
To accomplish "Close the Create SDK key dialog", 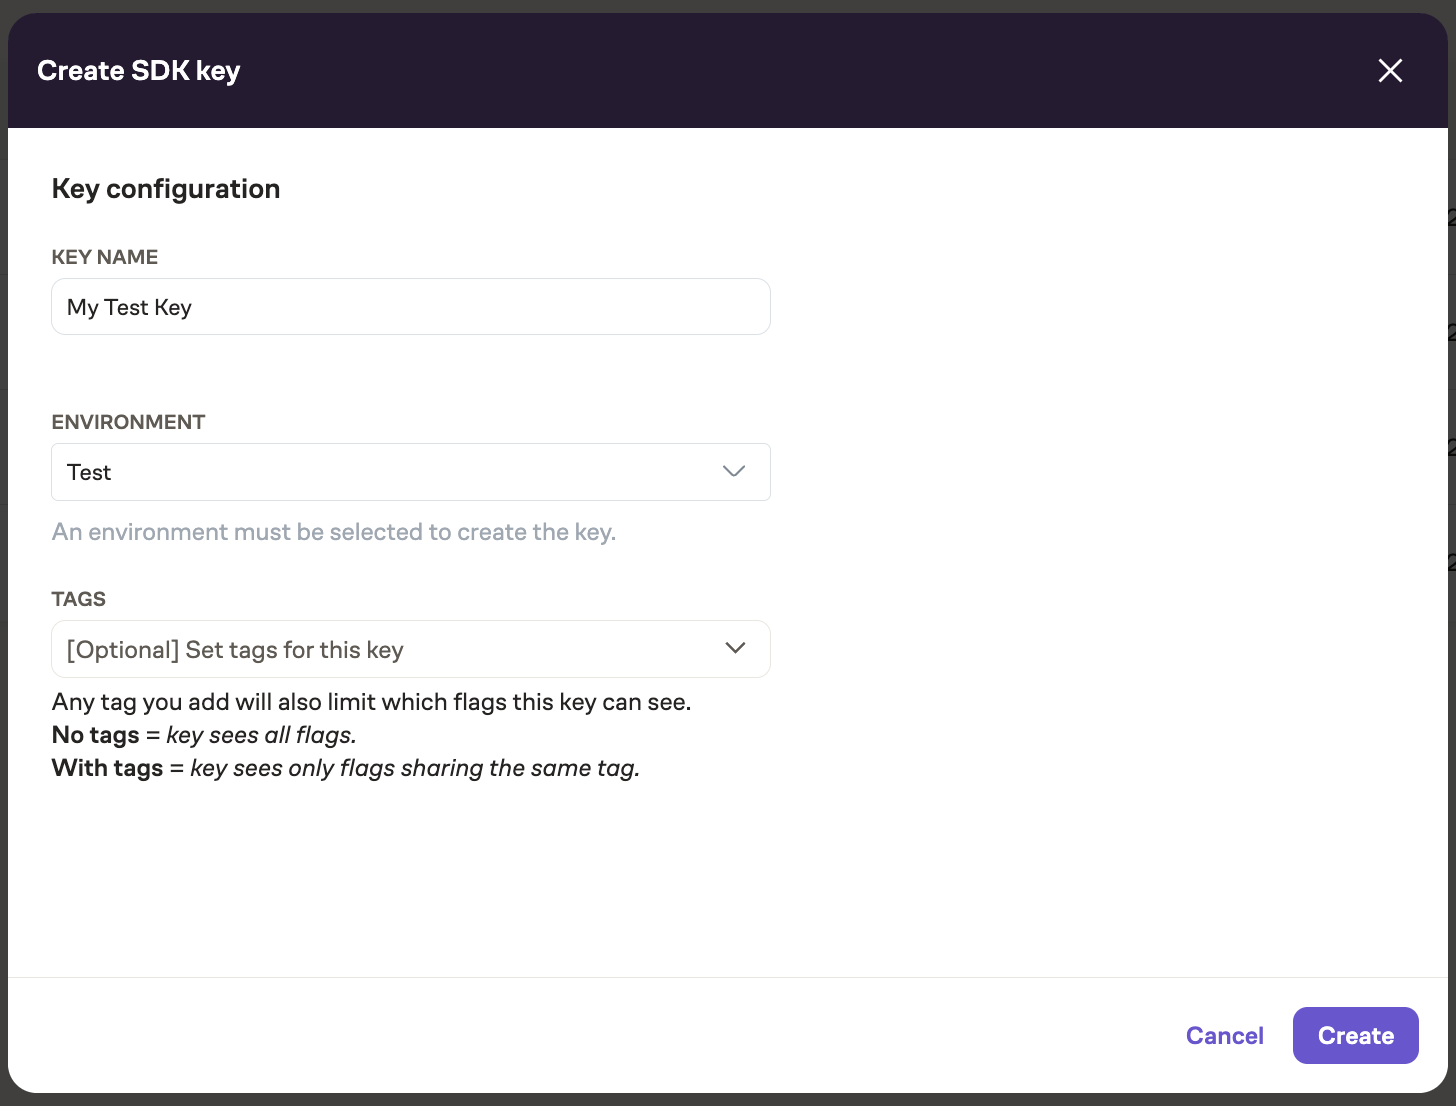I will point(1390,70).
